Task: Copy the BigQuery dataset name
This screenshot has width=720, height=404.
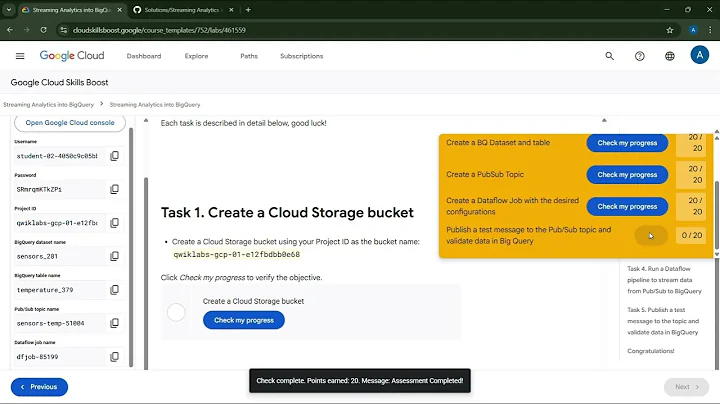Action: click(114, 256)
